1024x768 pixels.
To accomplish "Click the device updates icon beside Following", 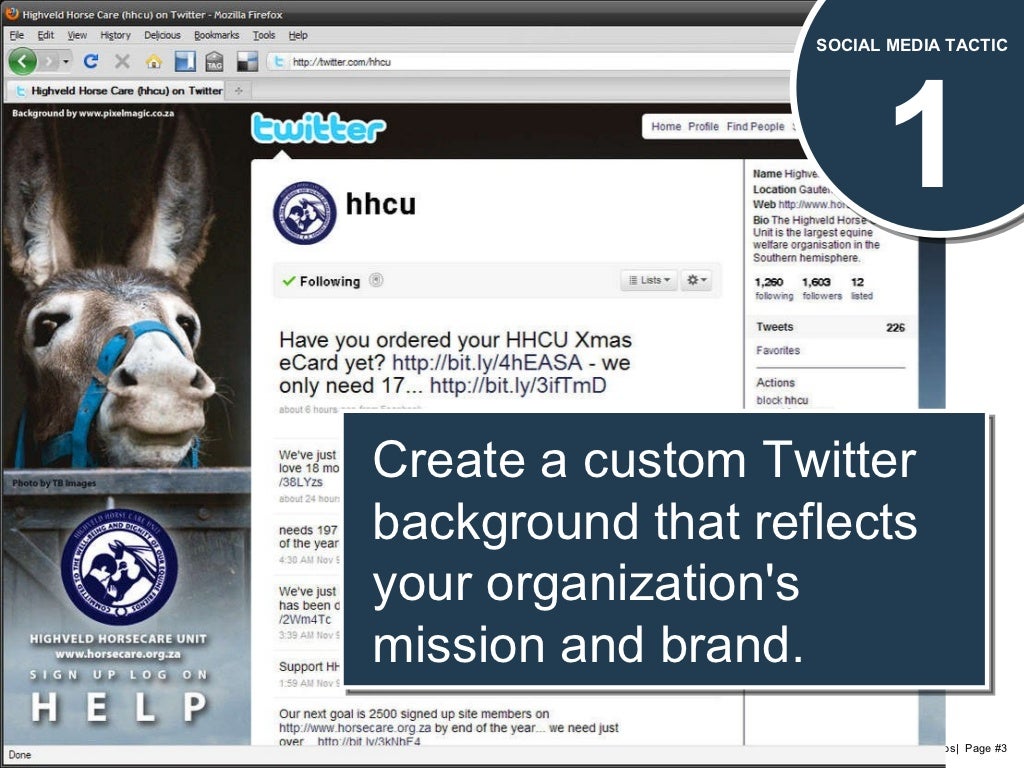I will [x=376, y=280].
